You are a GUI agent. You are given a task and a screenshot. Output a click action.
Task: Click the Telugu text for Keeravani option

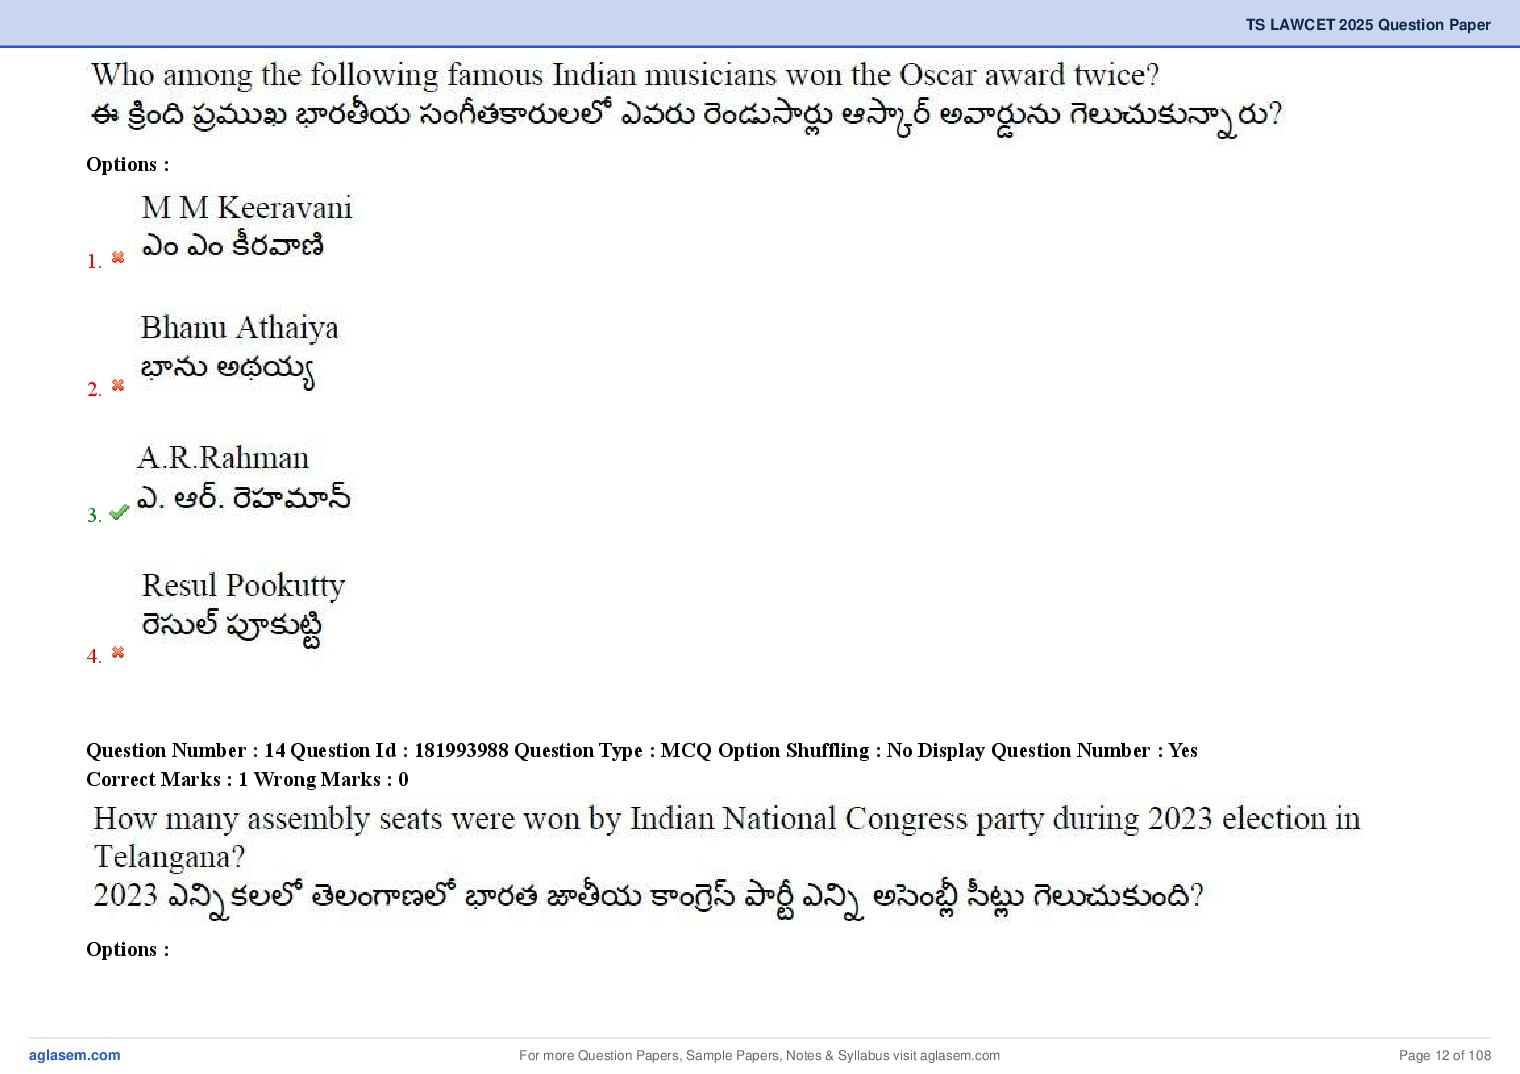coord(233,246)
